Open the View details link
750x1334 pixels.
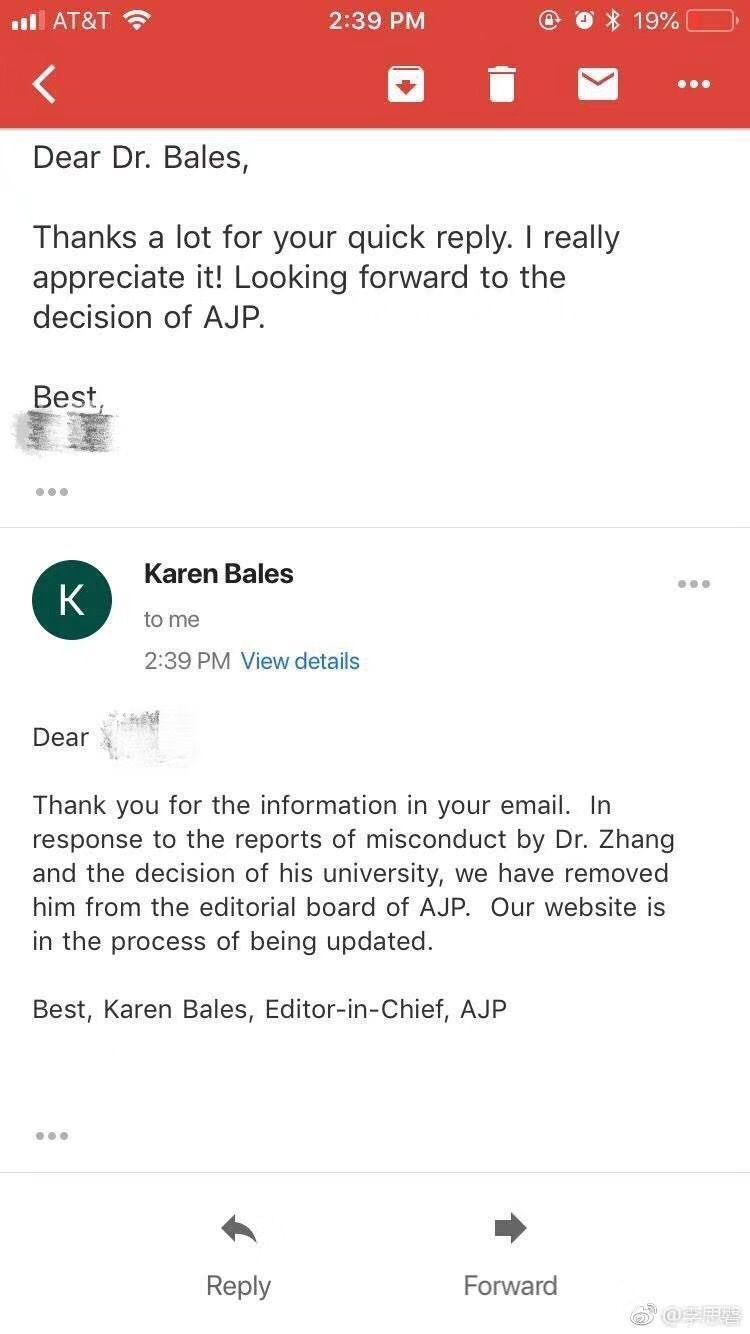coord(300,661)
